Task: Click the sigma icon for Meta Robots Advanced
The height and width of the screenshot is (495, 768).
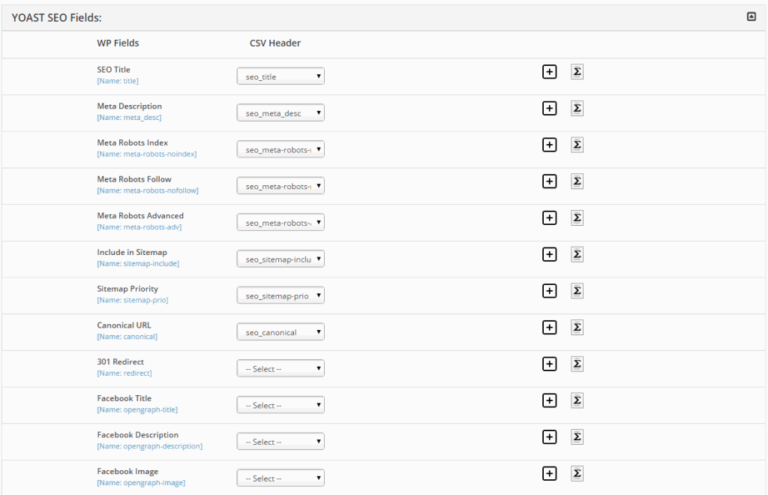Action: pyautogui.click(x=577, y=218)
